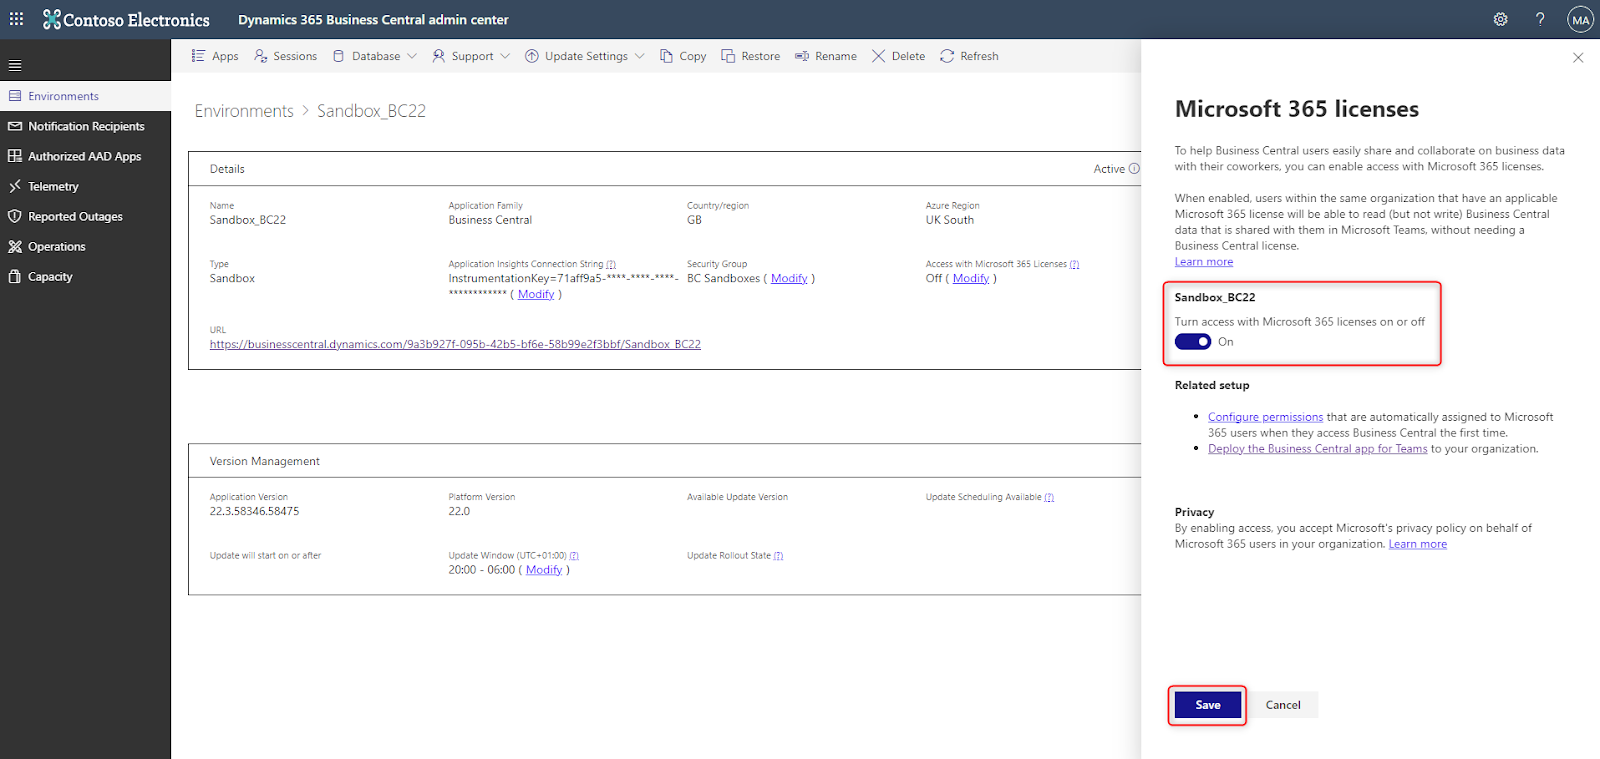Select Environments in the sidebar
Image resolution: width=1600 pixels, height=759 pixels.
pyautogui.click(x=85, y=96)
